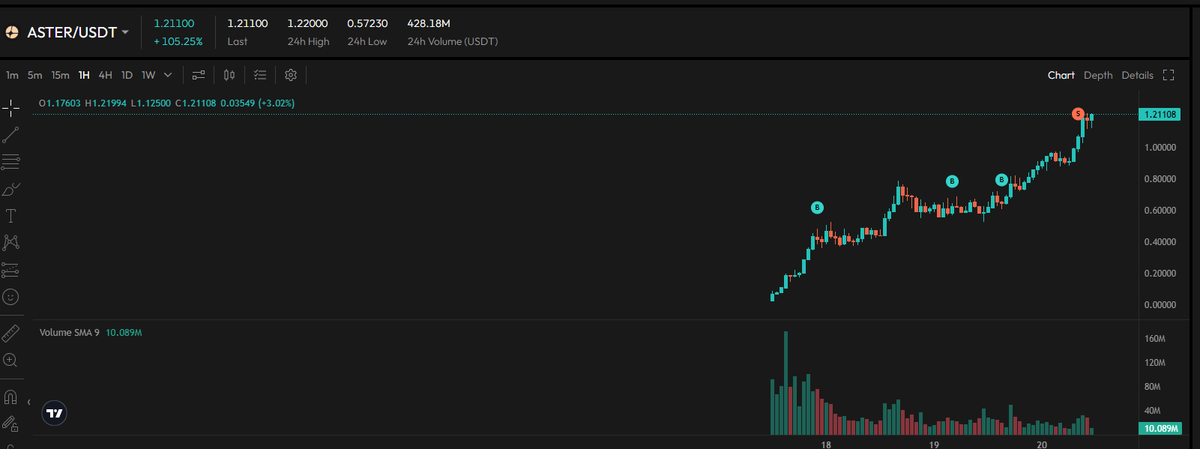Switch to the Depth view
Screen dimensions: 1200x449
(x=1098, y=75)
